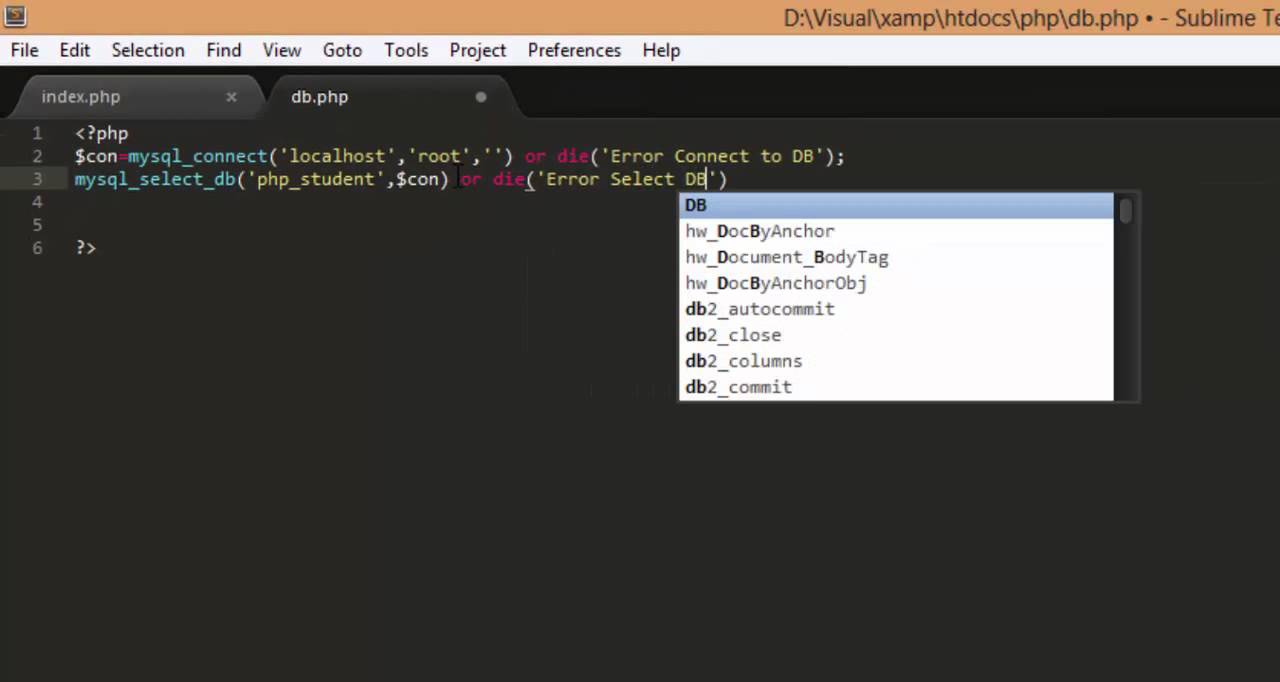Open the Selection menu

pyautogui.click(x=148, y=50)
